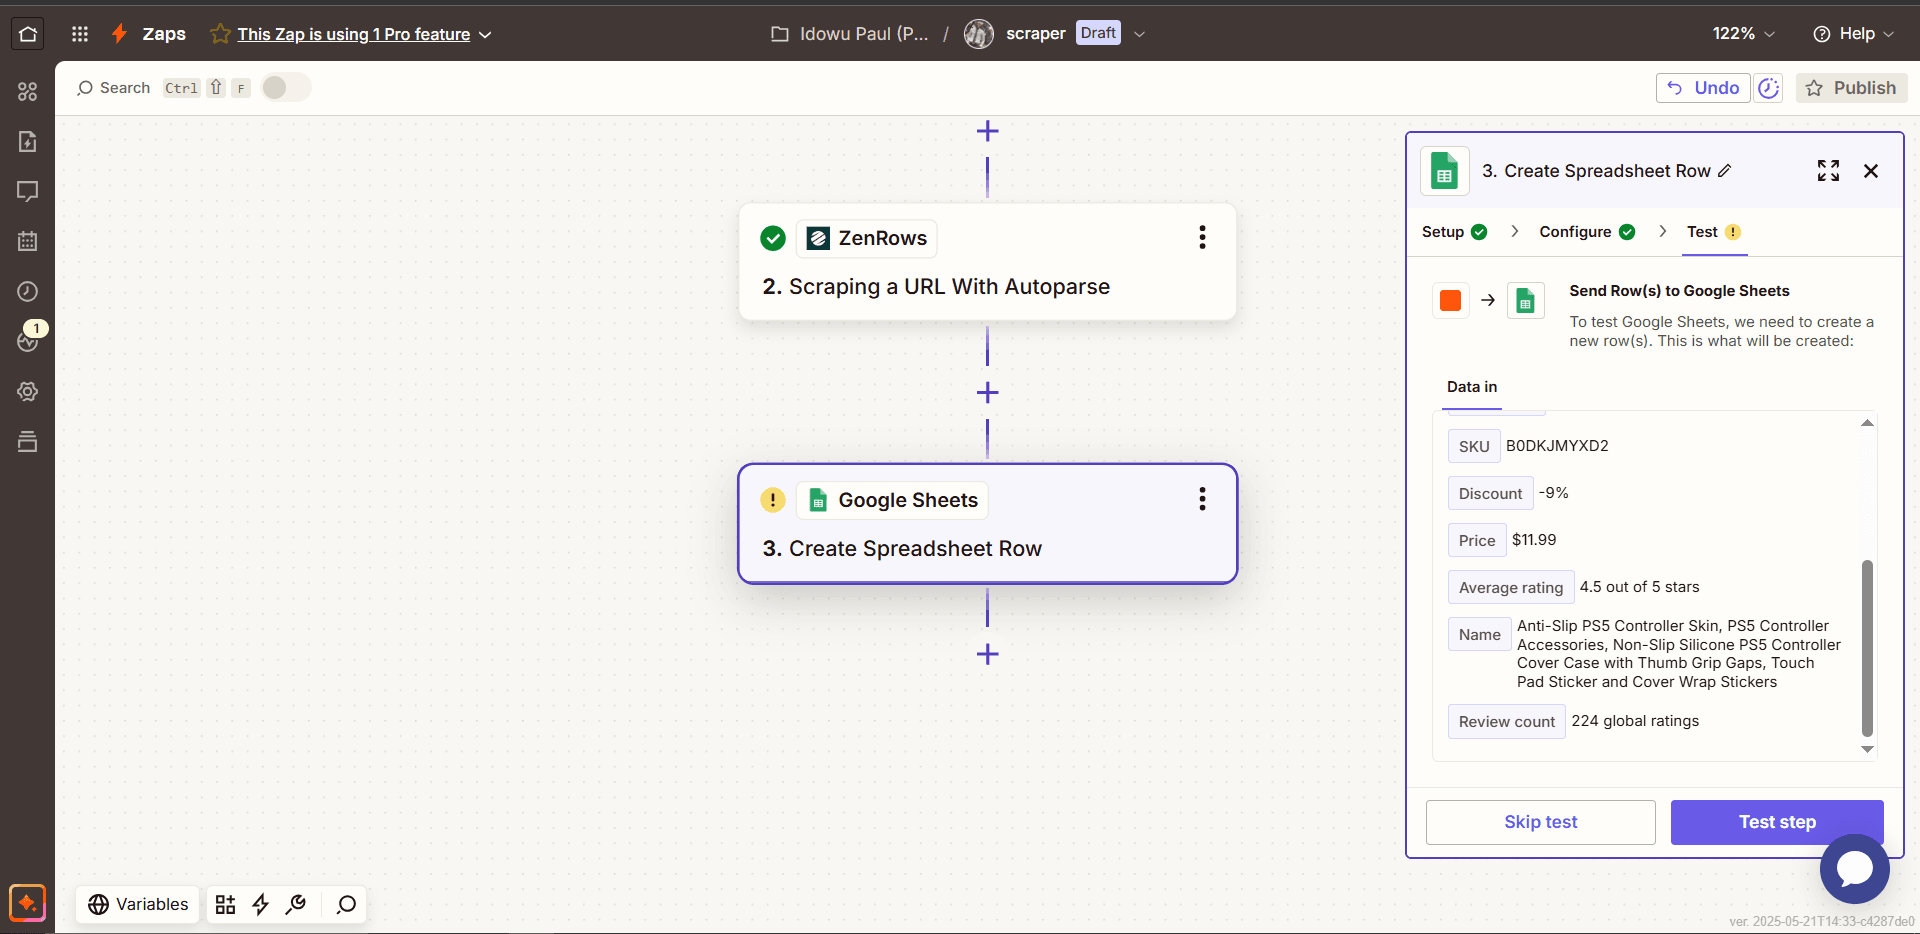Add a step between ZenRows and Google Sheets
The image size is (1920, 934).
click(x=987, y=393)
